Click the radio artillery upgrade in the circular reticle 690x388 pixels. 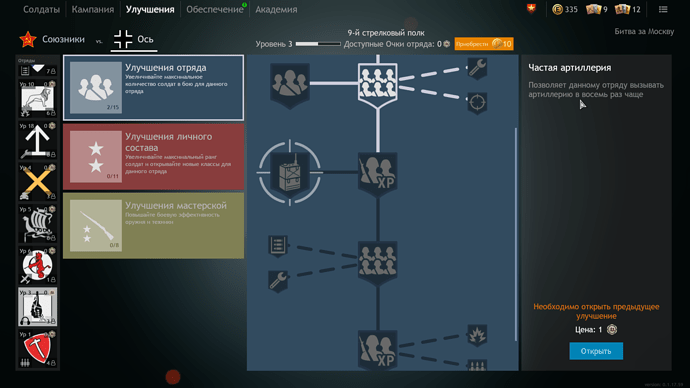point(290,172)
